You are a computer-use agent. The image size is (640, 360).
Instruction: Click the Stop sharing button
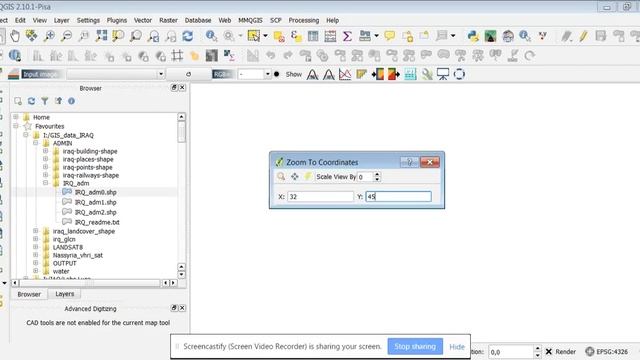click(415, 347)
